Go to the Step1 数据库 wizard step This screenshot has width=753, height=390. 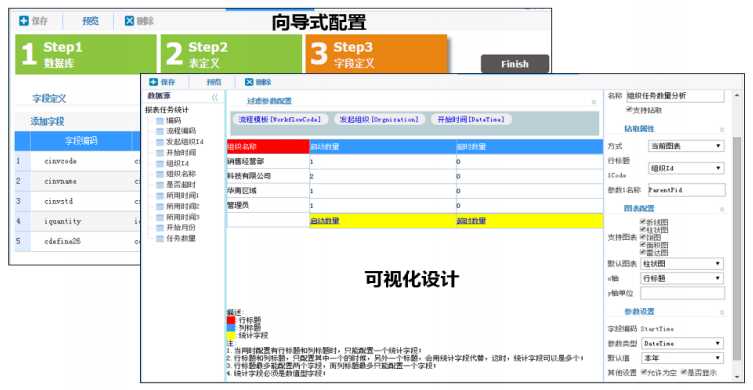[x=85, y=54]
